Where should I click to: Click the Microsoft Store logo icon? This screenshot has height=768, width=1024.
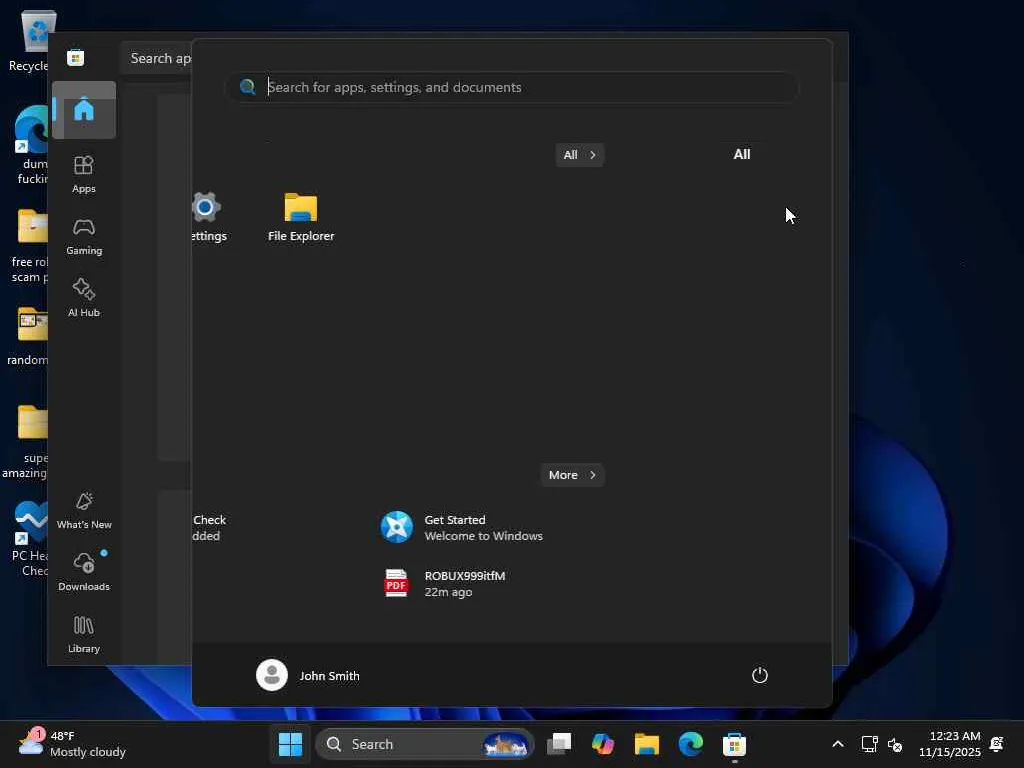pyautogui.click(x=75, y=58)
